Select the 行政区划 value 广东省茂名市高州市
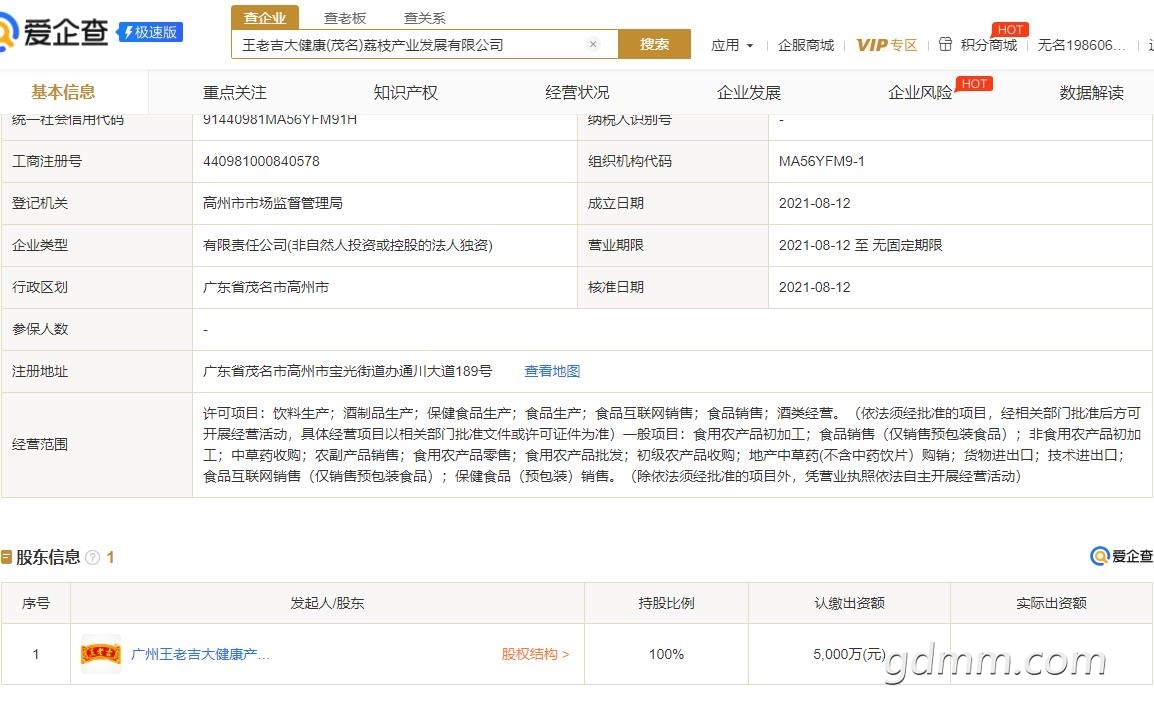The image size is (1154, 724). pyautogui.click(x=266, y=287)
